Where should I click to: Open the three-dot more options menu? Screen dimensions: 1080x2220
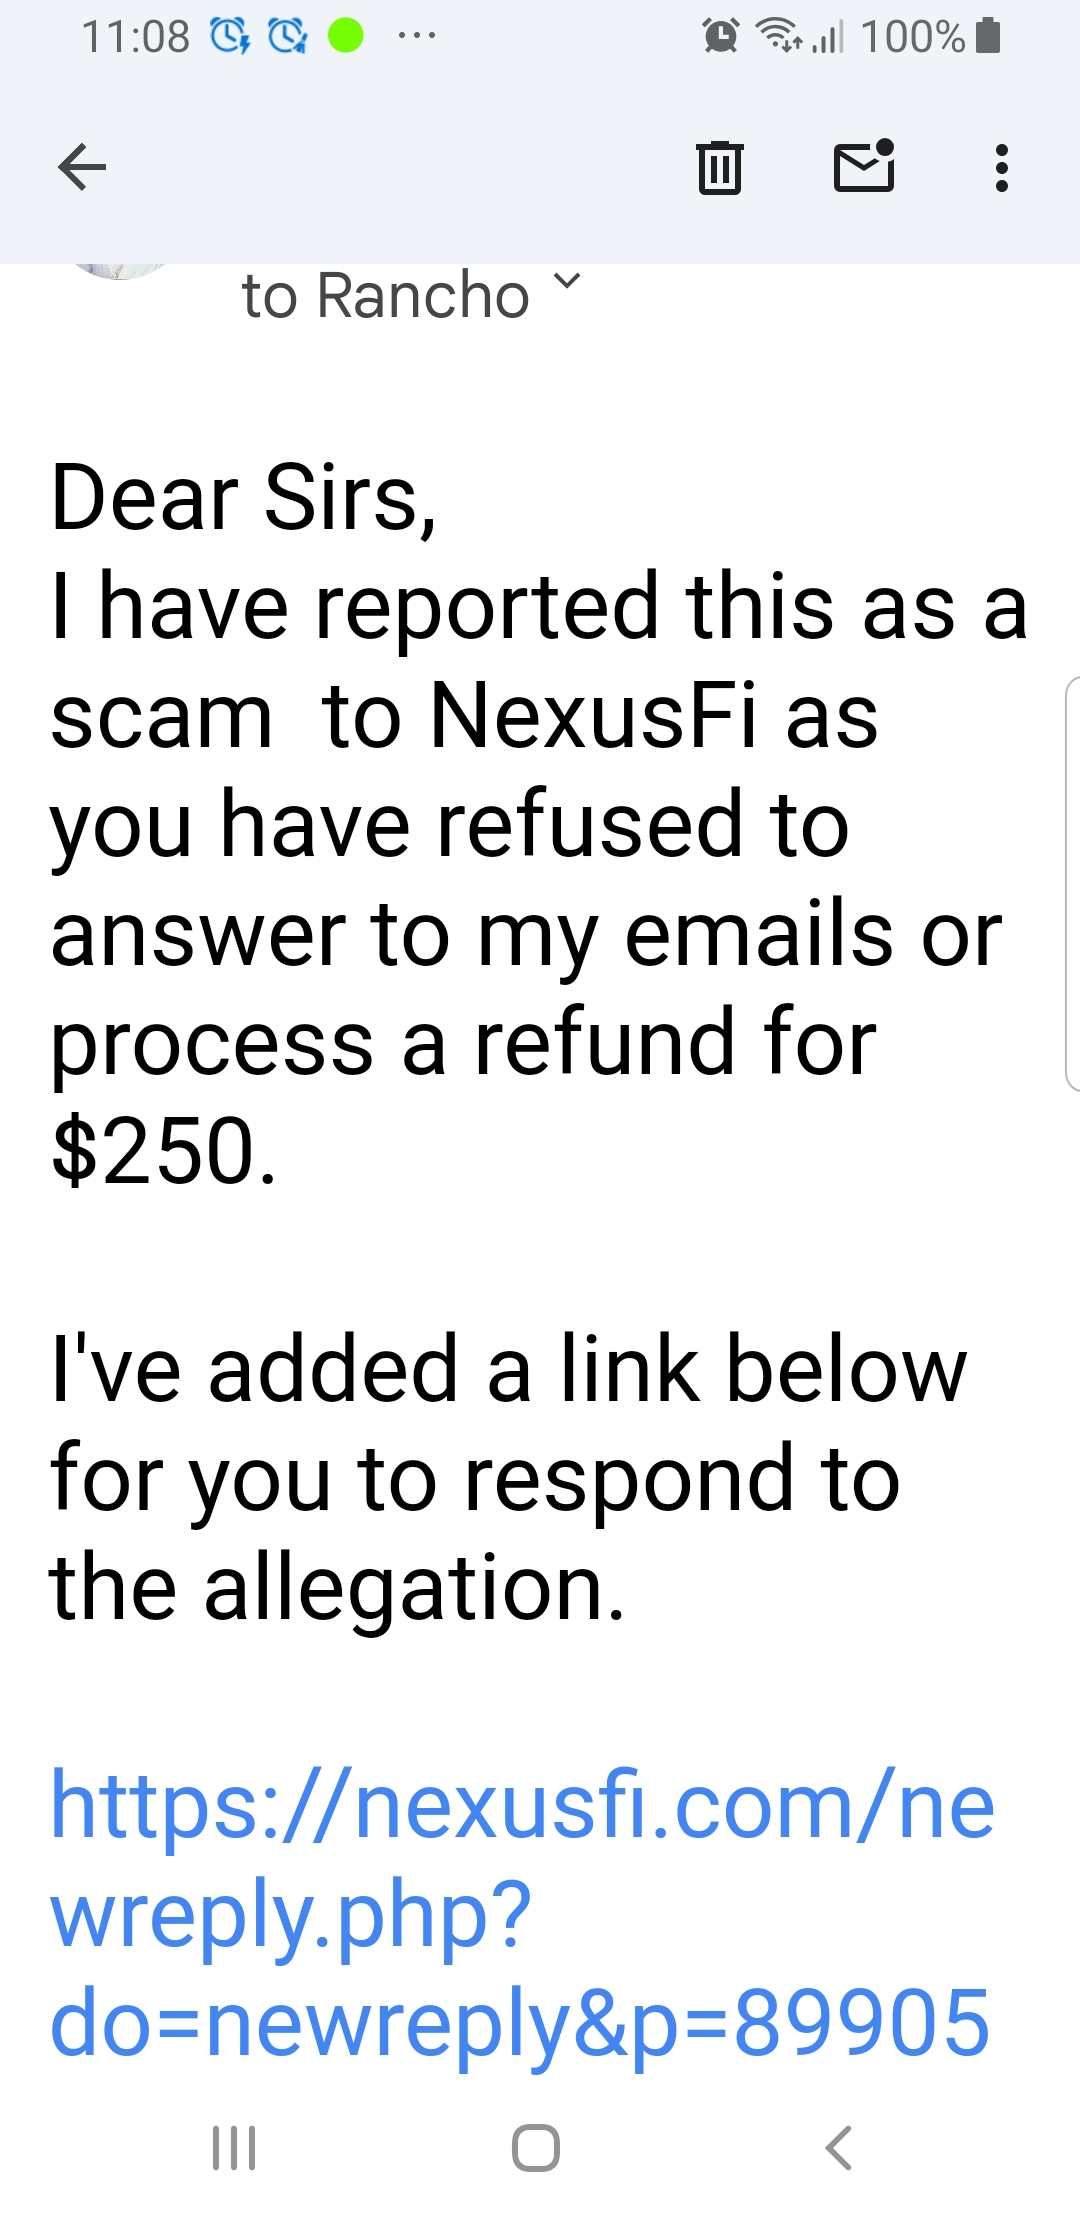1001,167
